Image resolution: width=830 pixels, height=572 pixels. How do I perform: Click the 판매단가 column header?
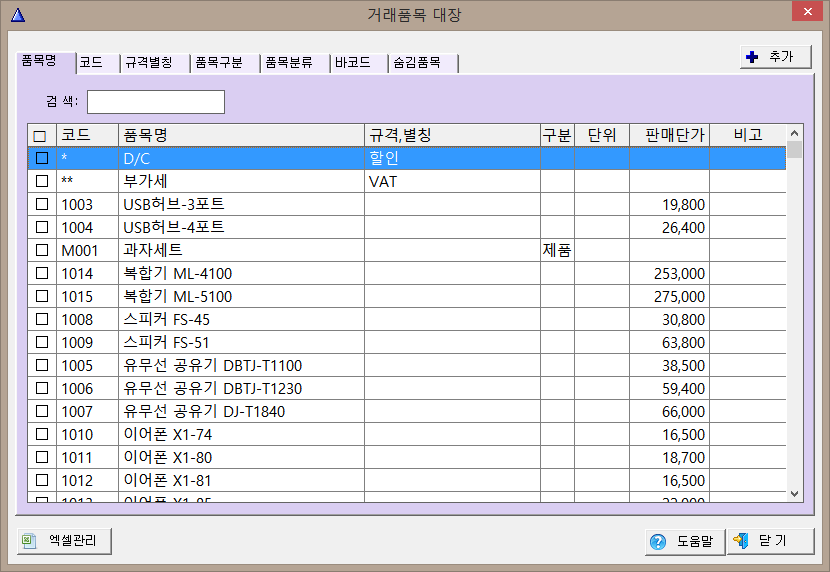[670, 135]
